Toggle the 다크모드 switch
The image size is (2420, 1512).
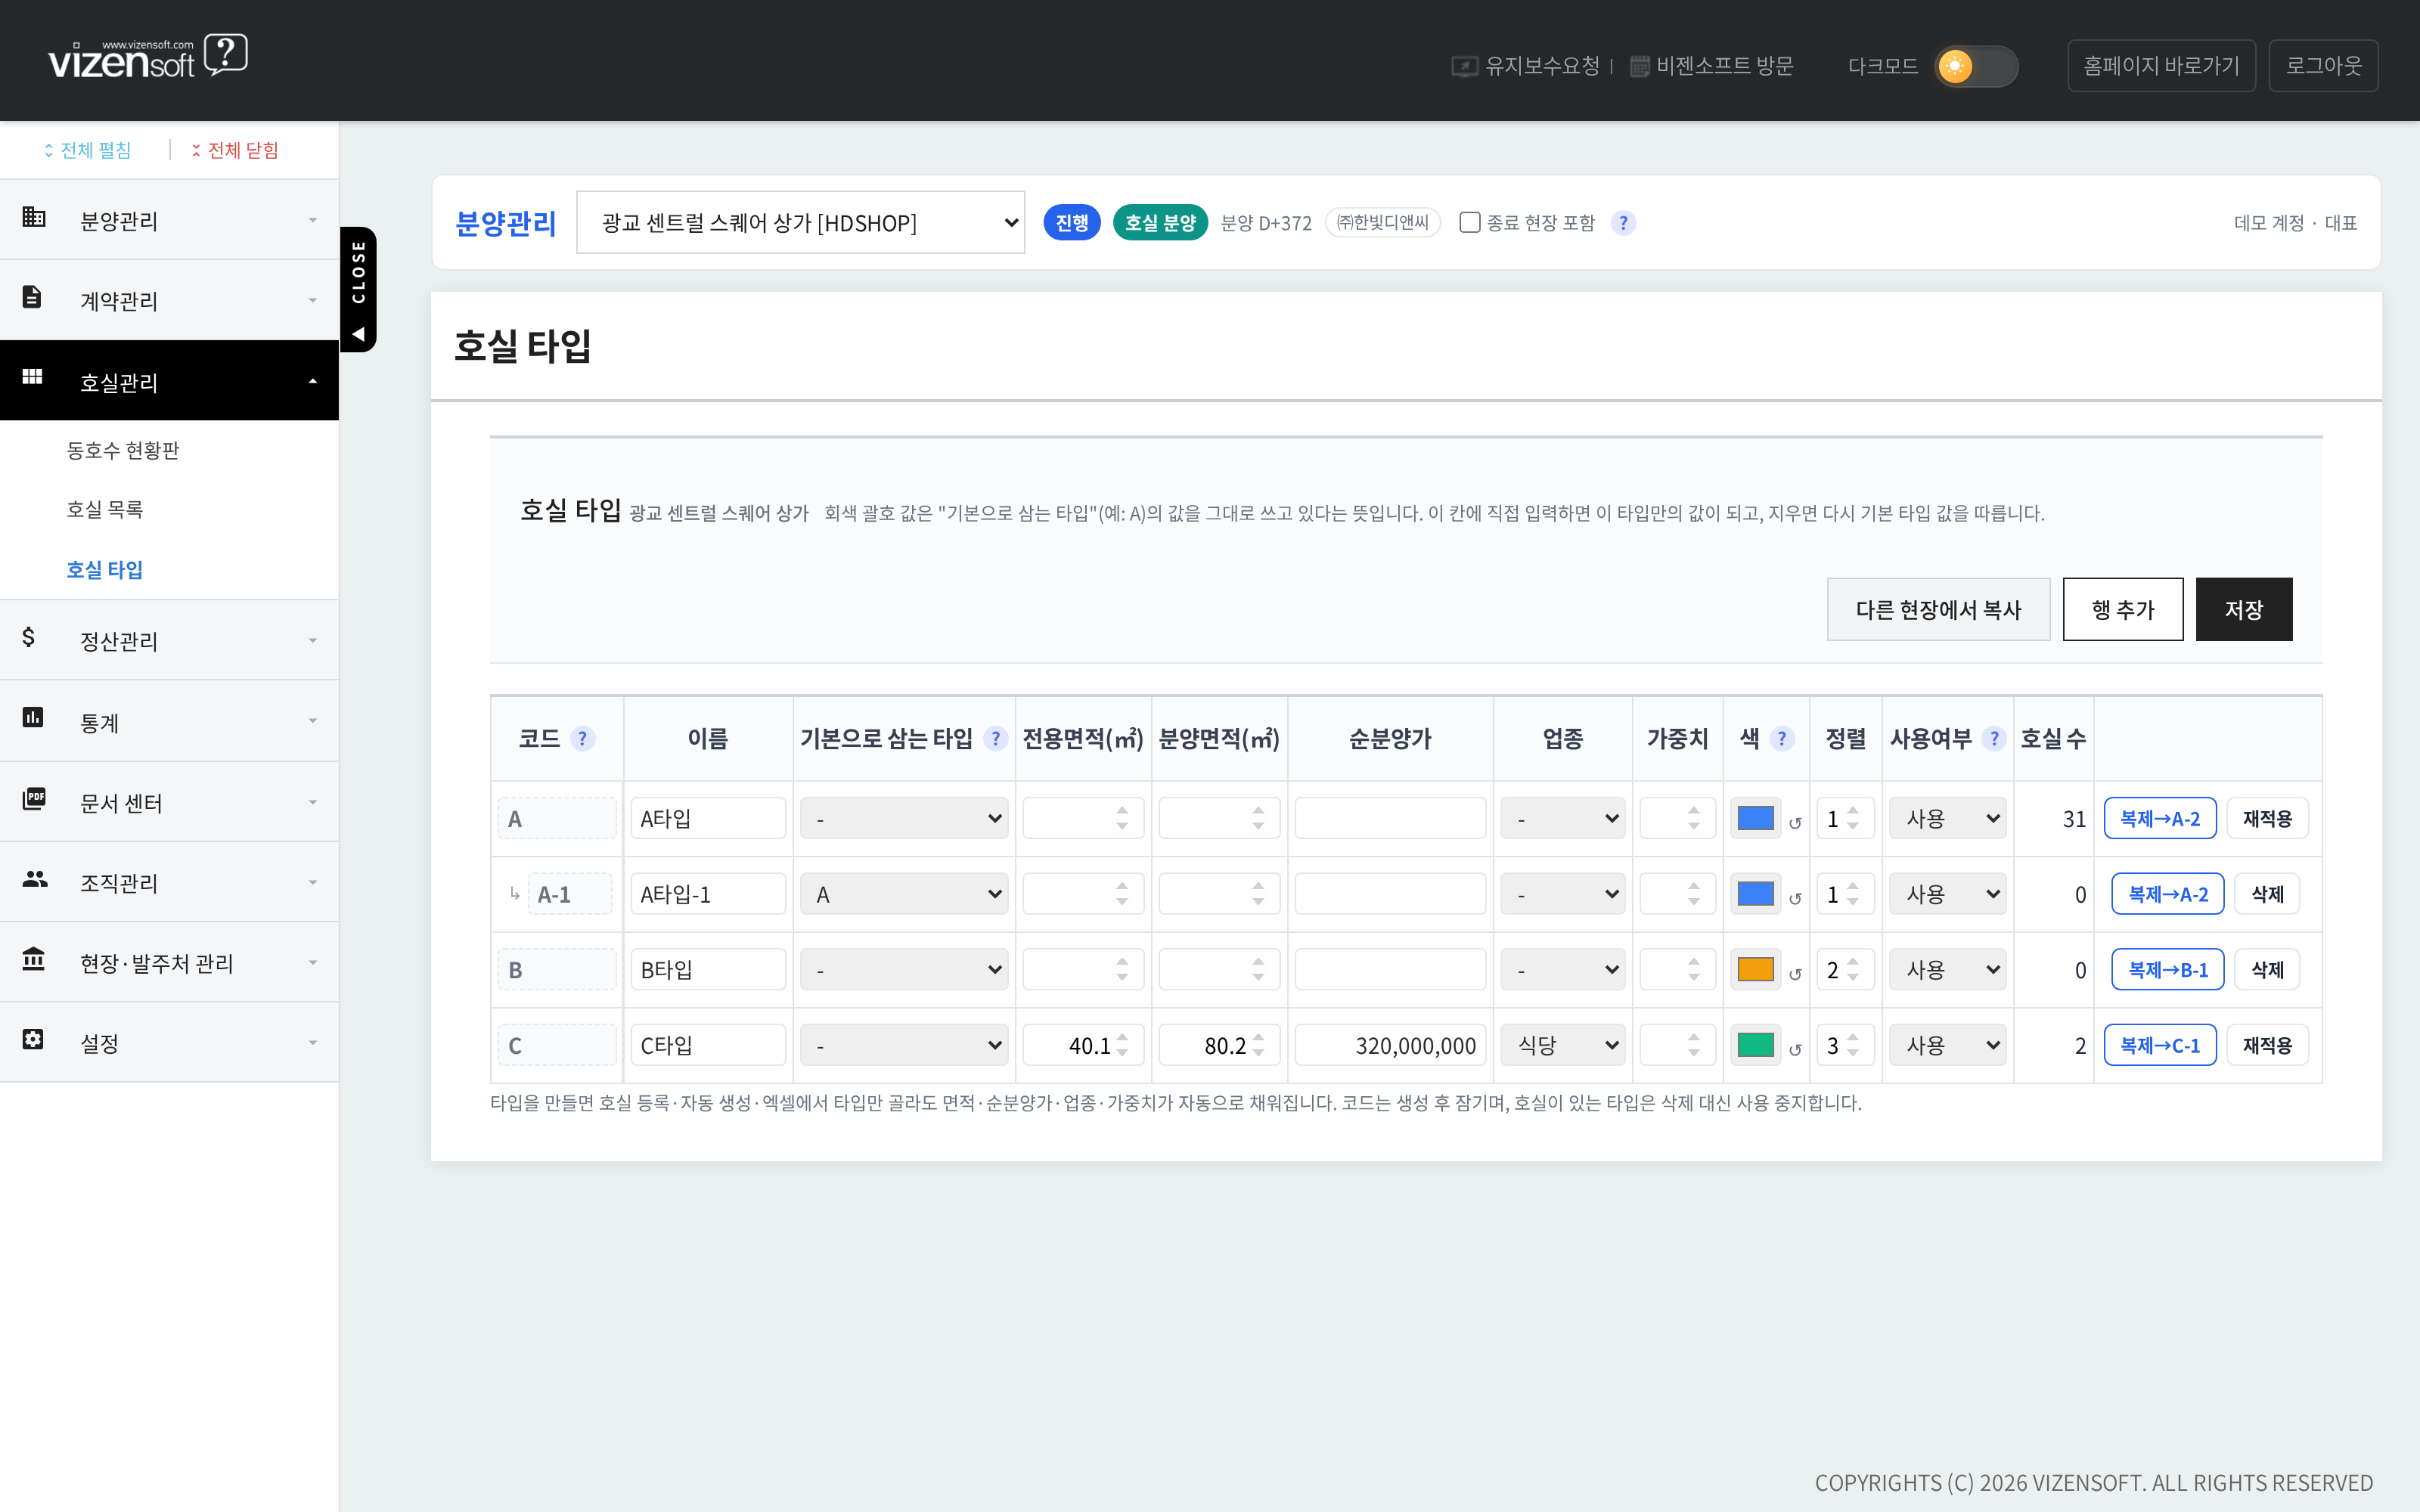tap(1976, 66)
